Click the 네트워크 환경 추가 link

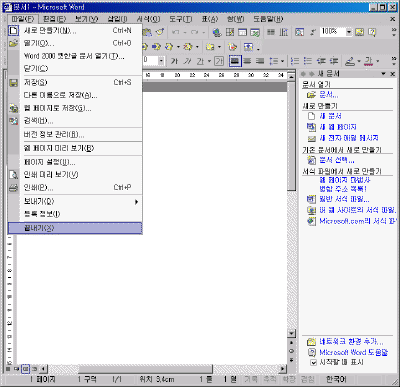pyautogui.click(x=351, y=342)
